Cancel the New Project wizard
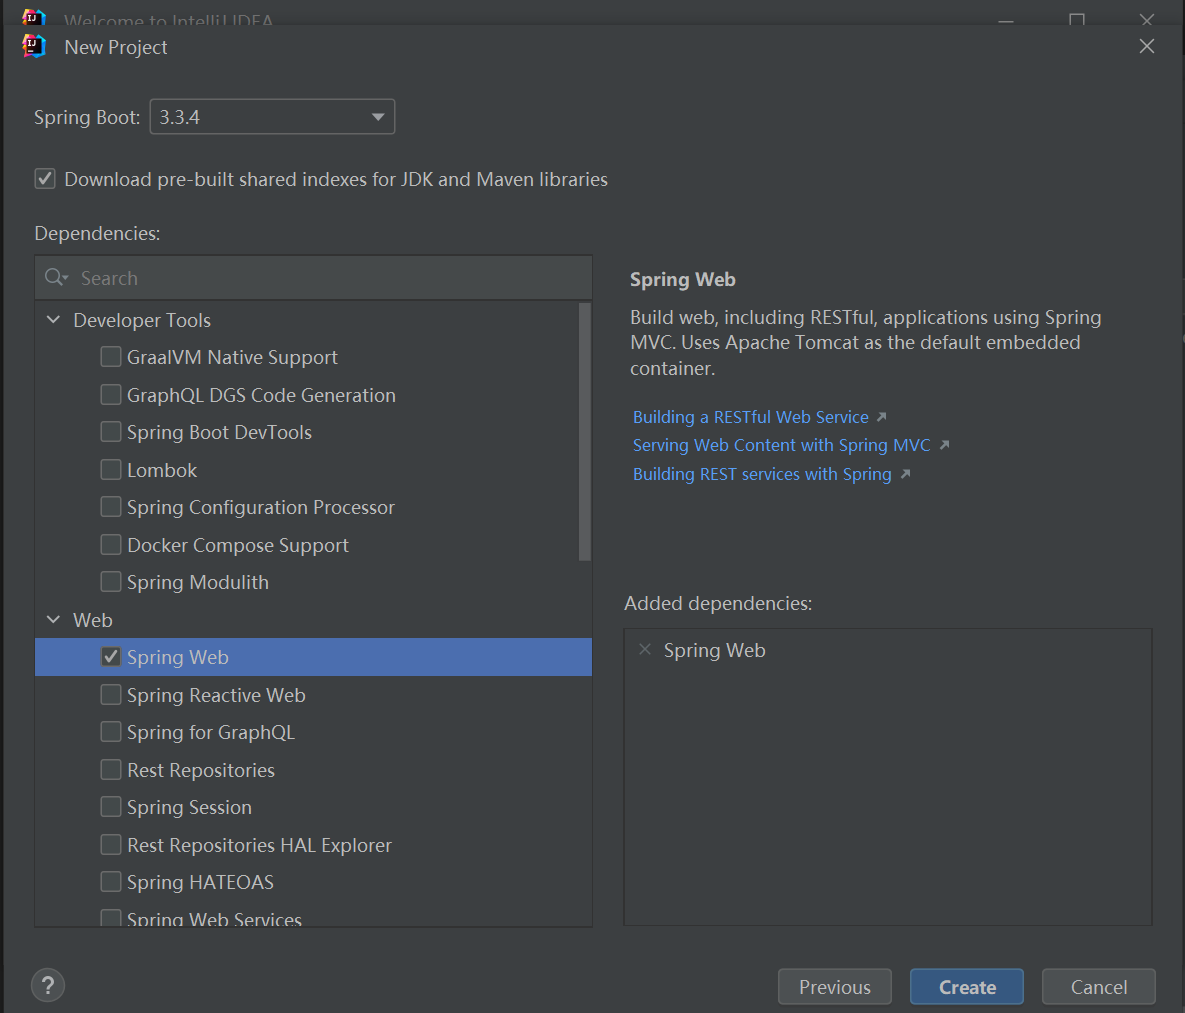The height and width of the screenshot is (1013, 1185). (x=1098, y=987)
